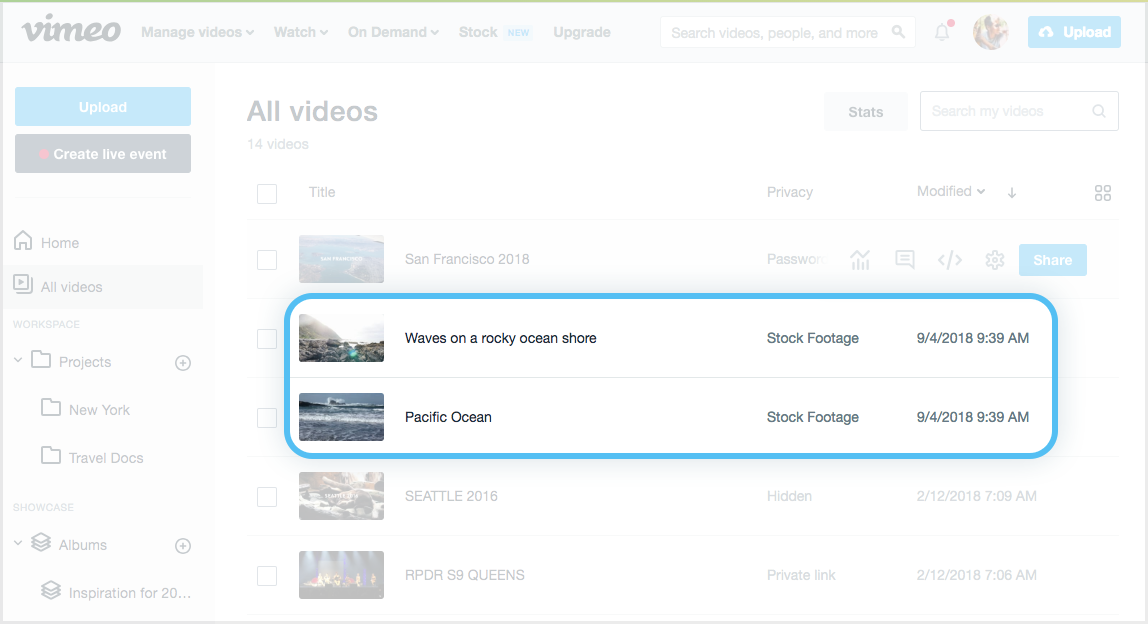Add a new project with plus icon

183,363
